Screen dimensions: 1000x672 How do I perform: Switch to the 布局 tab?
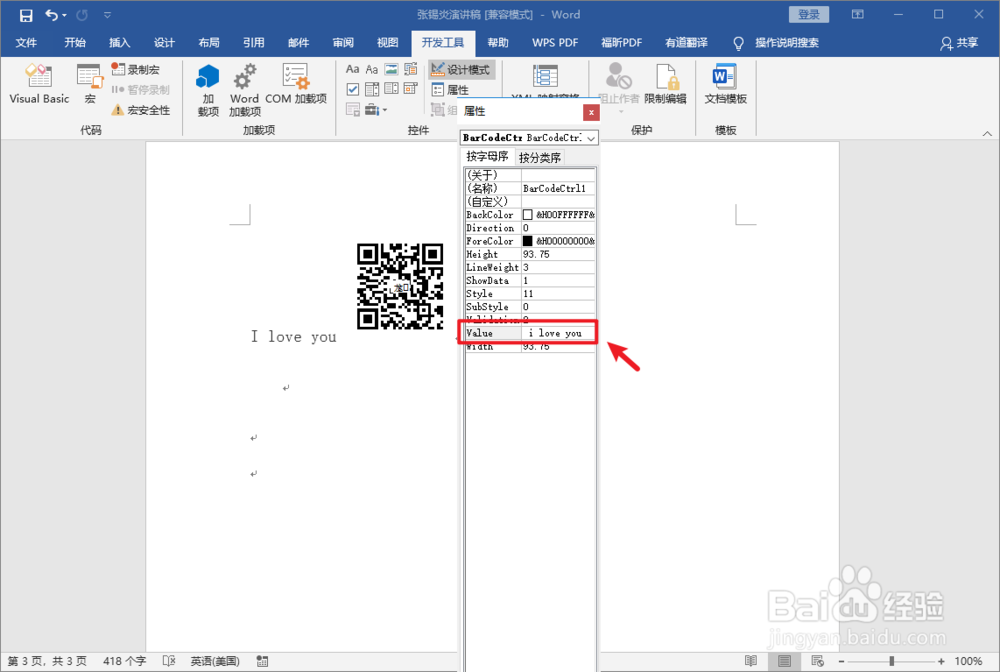[x=209, y=43]
